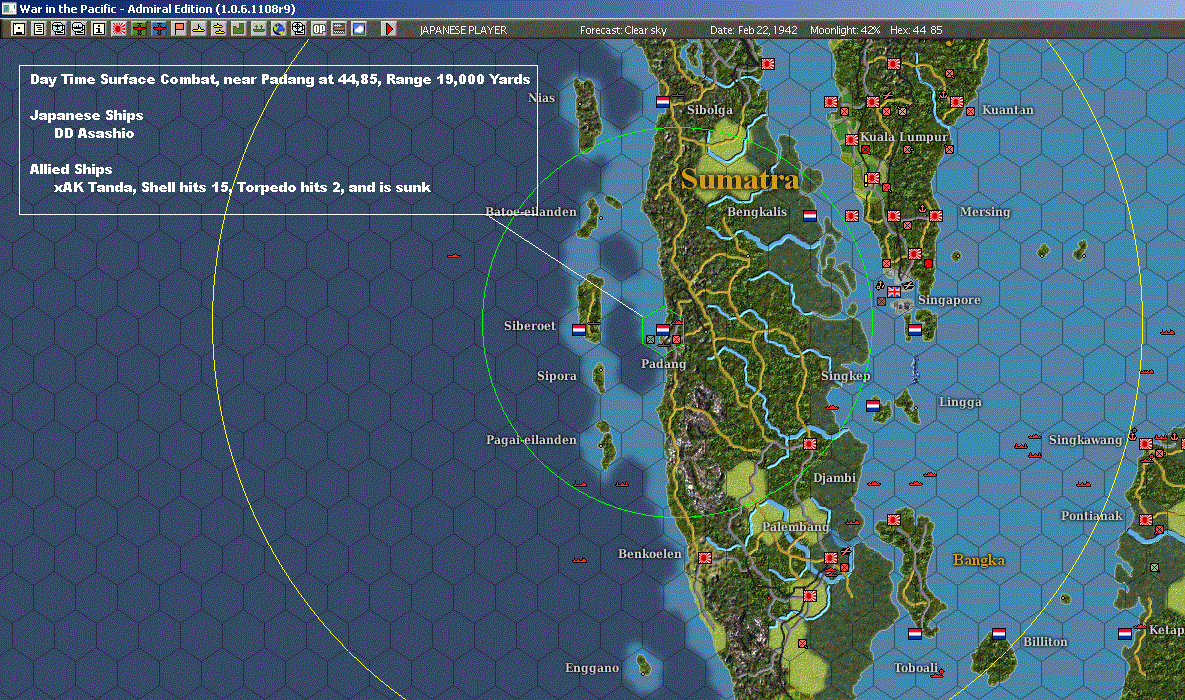Click the Japanese rising sun flag toolbar icon
Viewport: 1185px width, 700px height.
click(119, 29)
